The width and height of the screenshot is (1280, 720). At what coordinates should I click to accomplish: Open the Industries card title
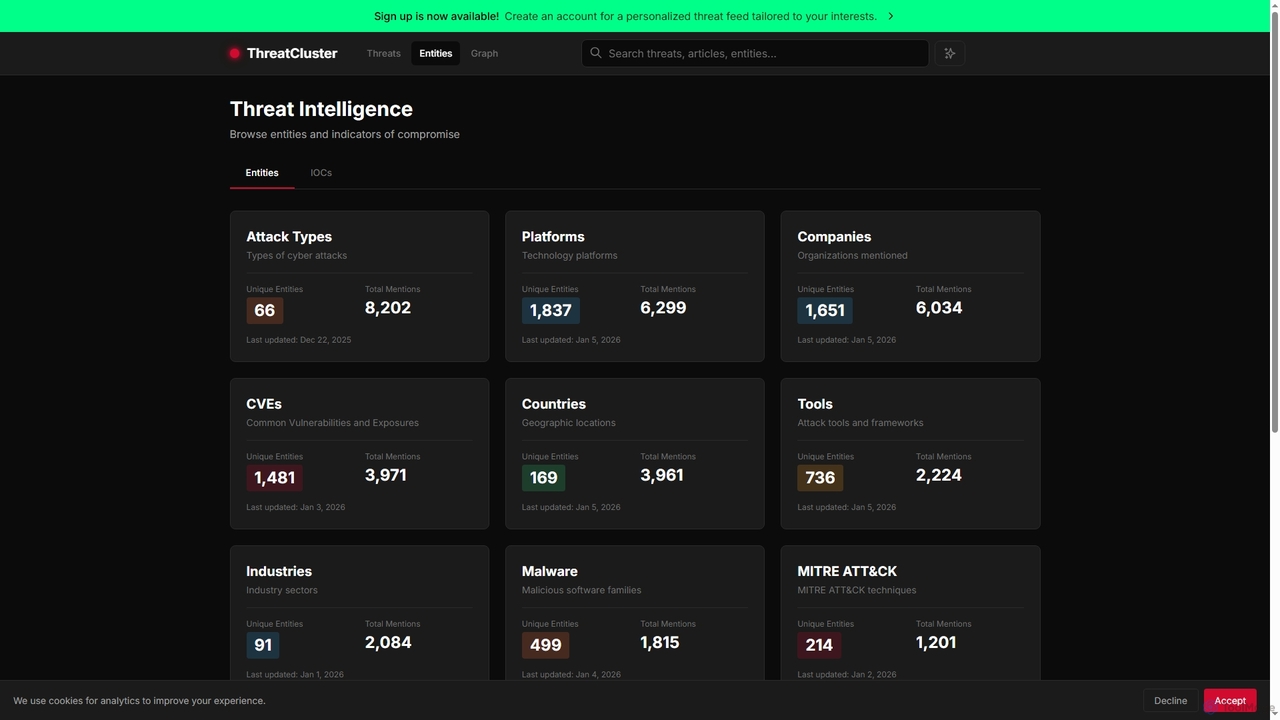point(279,571)
